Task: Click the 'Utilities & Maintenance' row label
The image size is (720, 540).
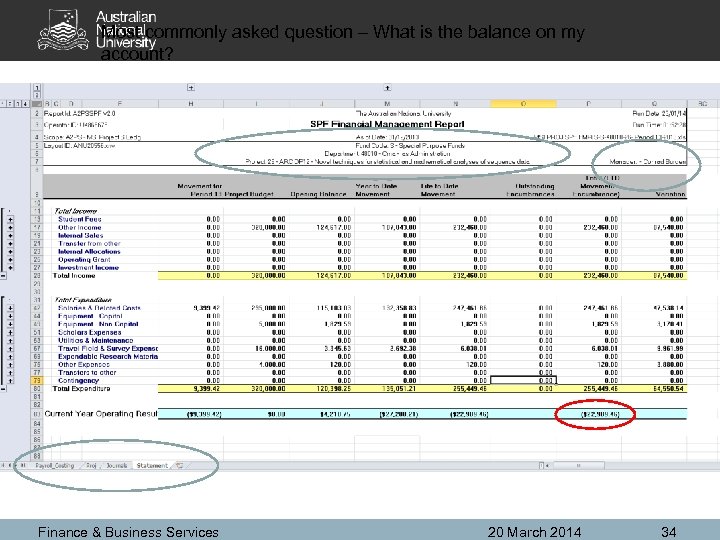Action: pos(96,341)
